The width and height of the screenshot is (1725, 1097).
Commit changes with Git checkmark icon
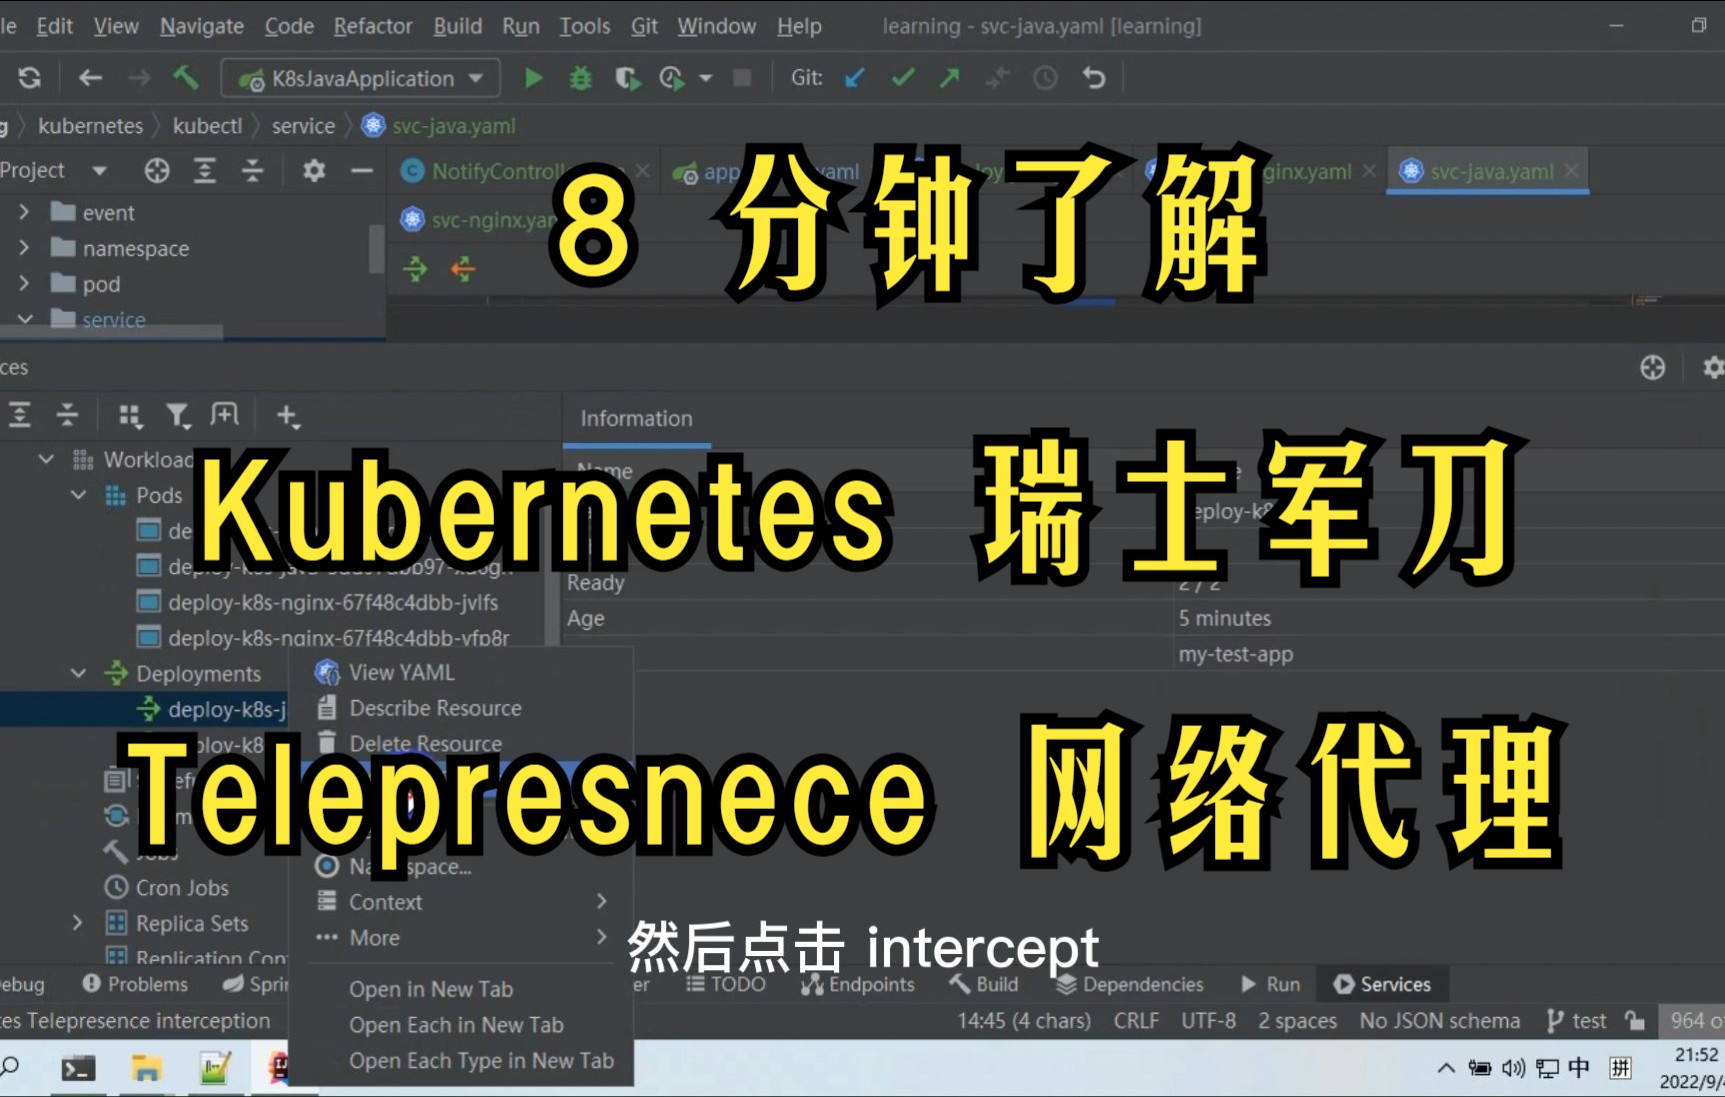[x=903, y=78]
